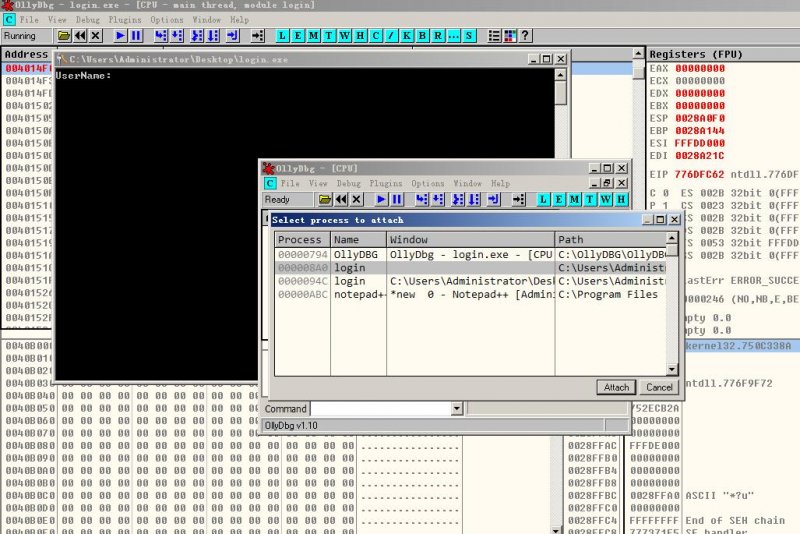Open Patches via slash button in main toolbar
This screenshot has height=534, width=800.
point(391,36)
